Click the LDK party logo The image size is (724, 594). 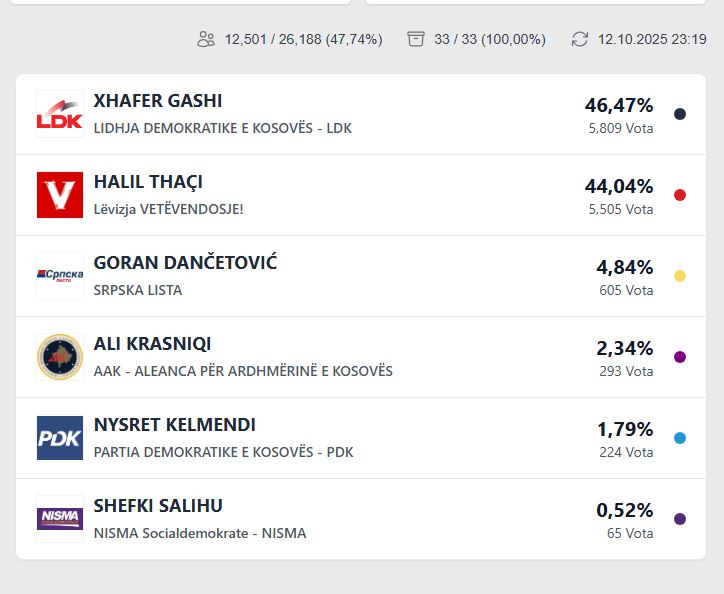click(x=60, y=114)
